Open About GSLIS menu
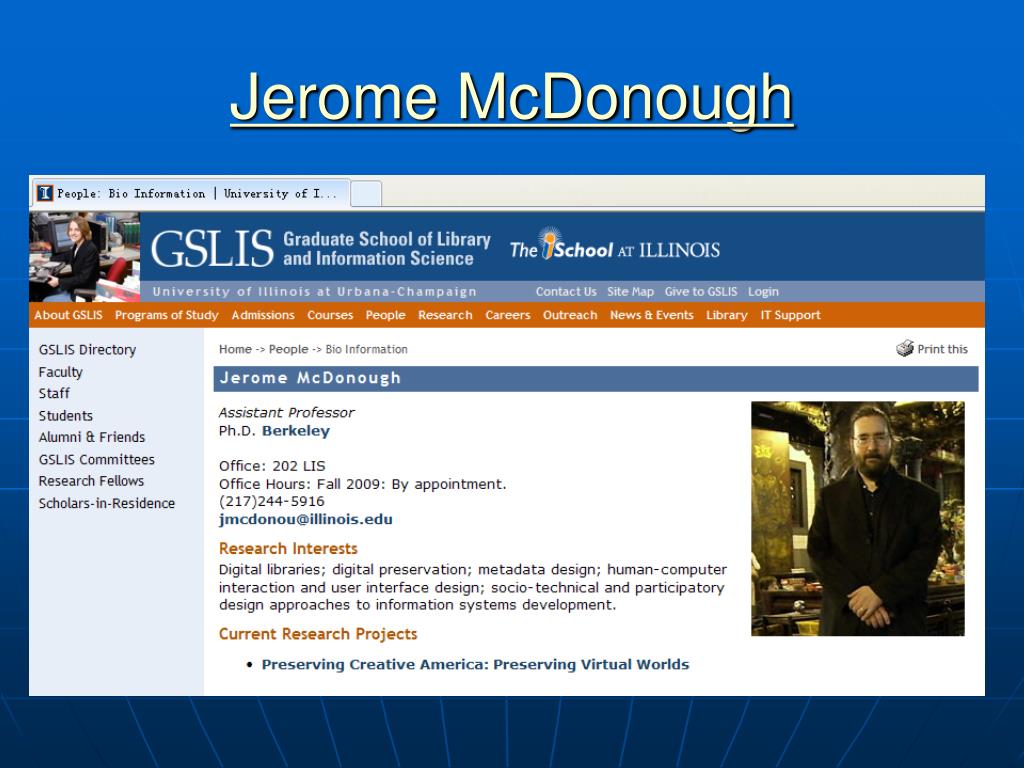This screenshot has width=1024, height=768. pyautogui.click(x=69, y=315)
